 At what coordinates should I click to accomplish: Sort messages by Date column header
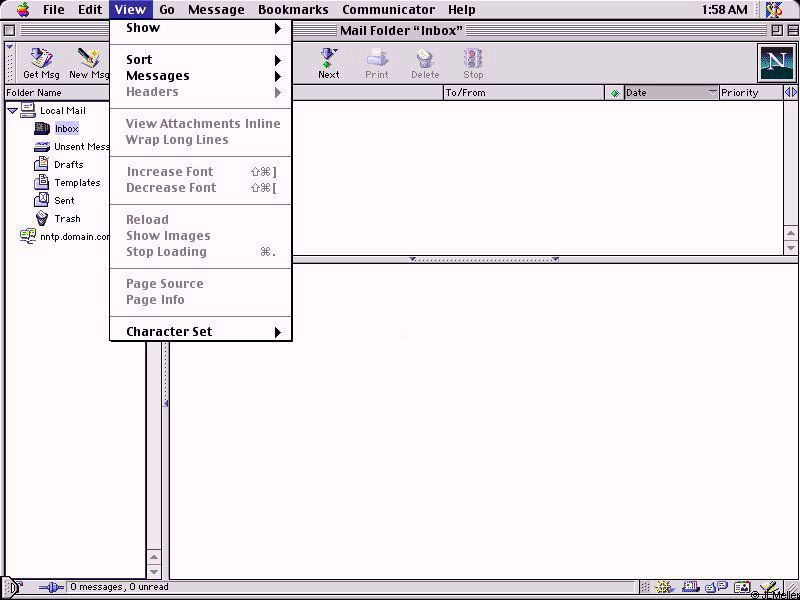tap(665, 93)
